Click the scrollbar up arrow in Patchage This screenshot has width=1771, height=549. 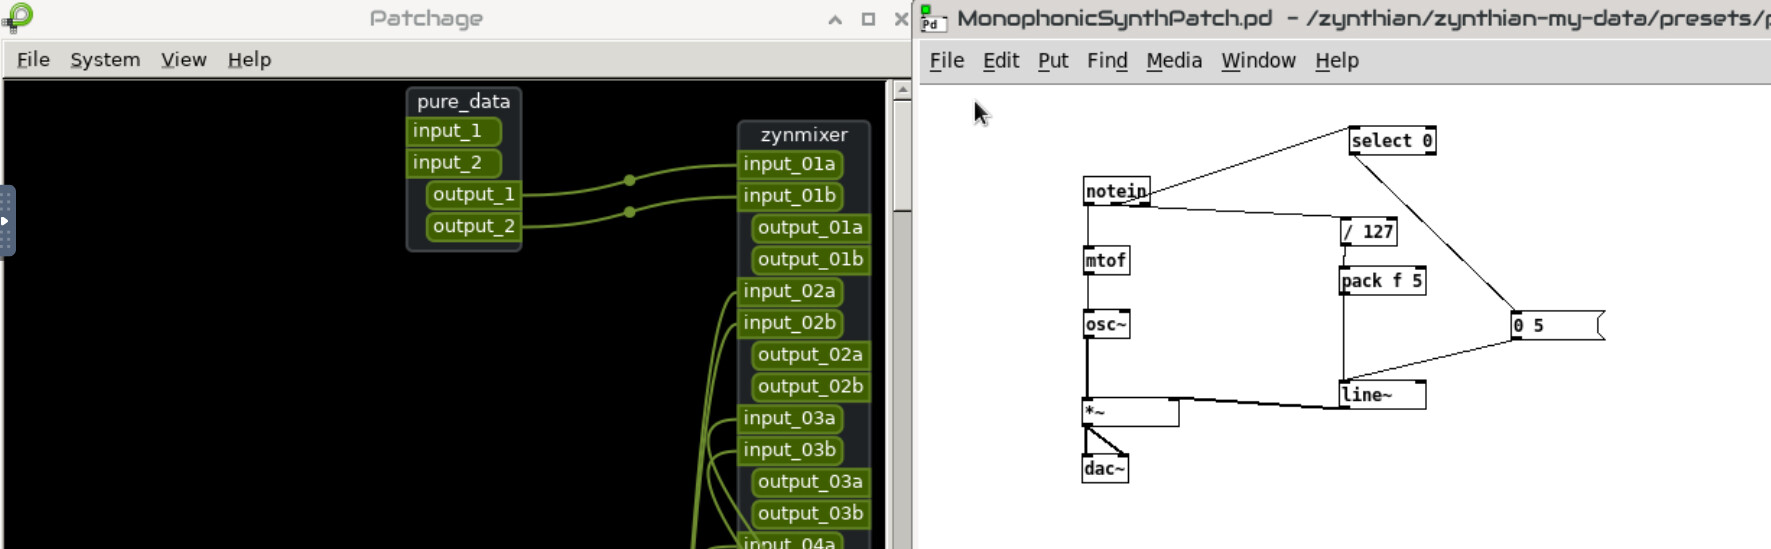point(902,89)
